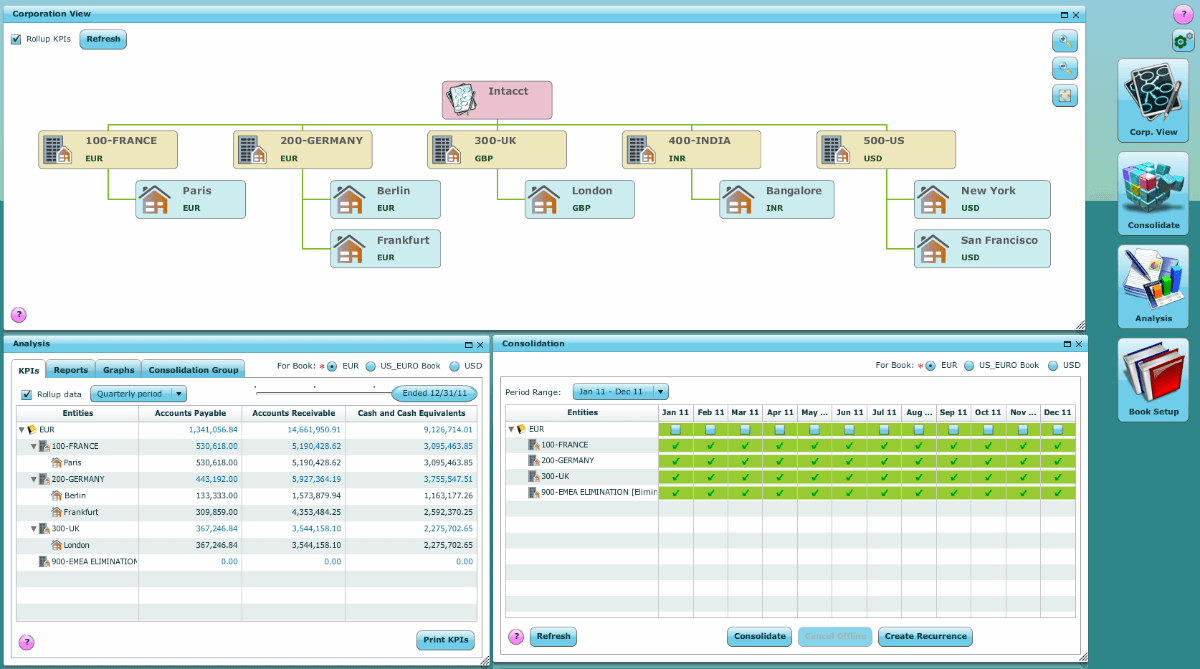This screenshot has width=1200, height=669.
Task: Select USD book in the Analysis panel
Action: pyautogui.click(x=454, y=366)
